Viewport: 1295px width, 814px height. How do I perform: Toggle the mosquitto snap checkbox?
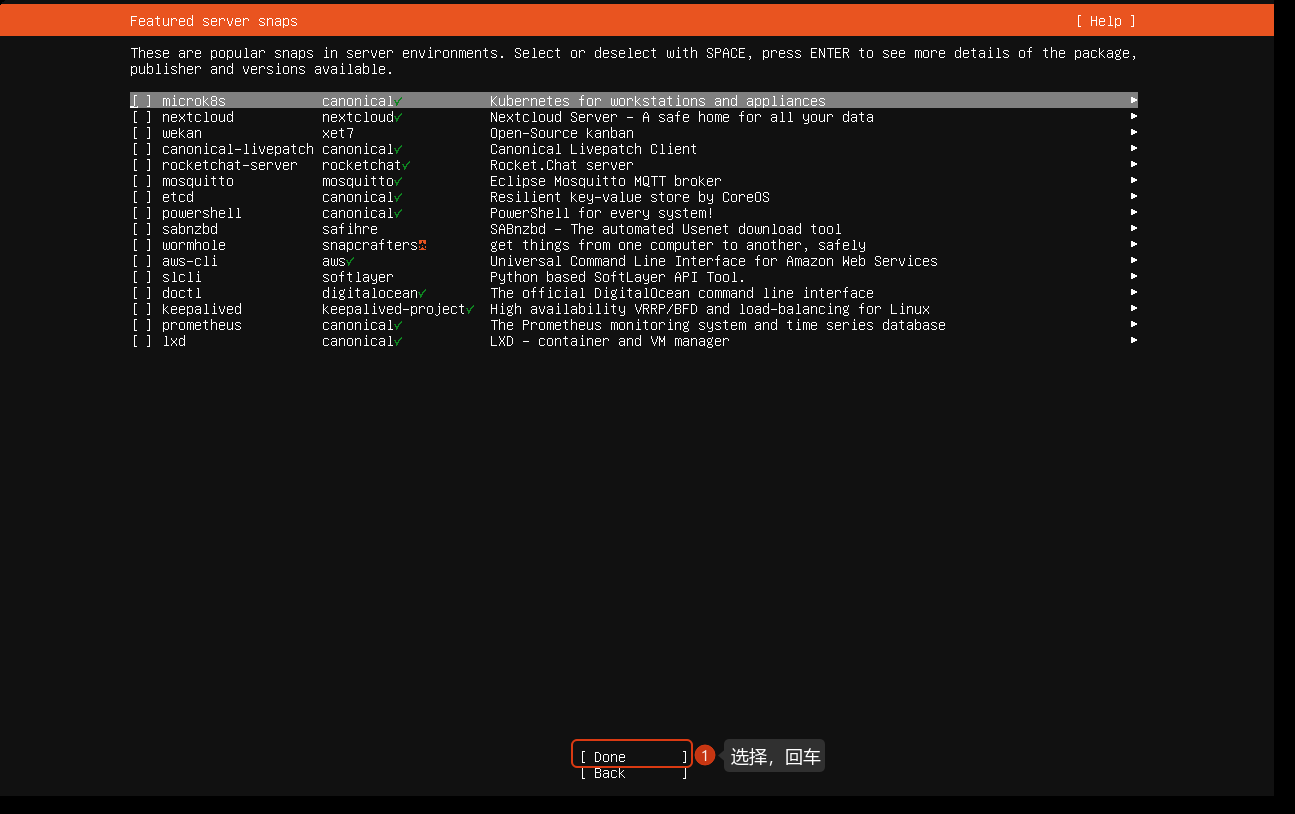[x=142, y=181]
